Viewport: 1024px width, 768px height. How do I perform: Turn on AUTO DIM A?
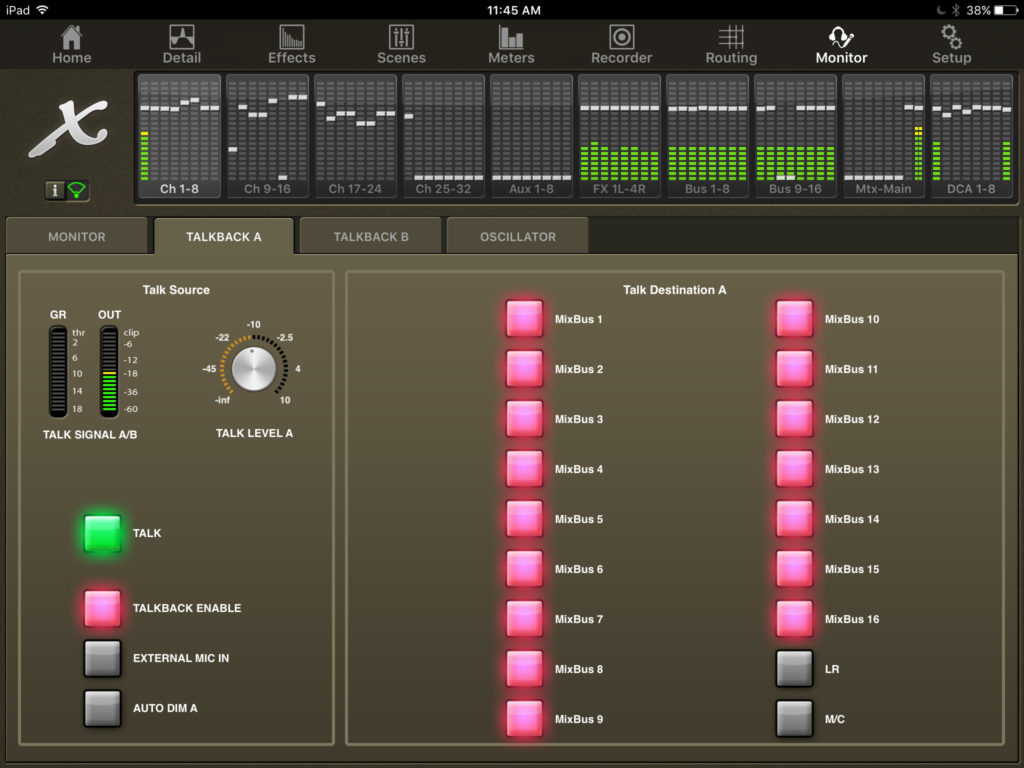102,708
